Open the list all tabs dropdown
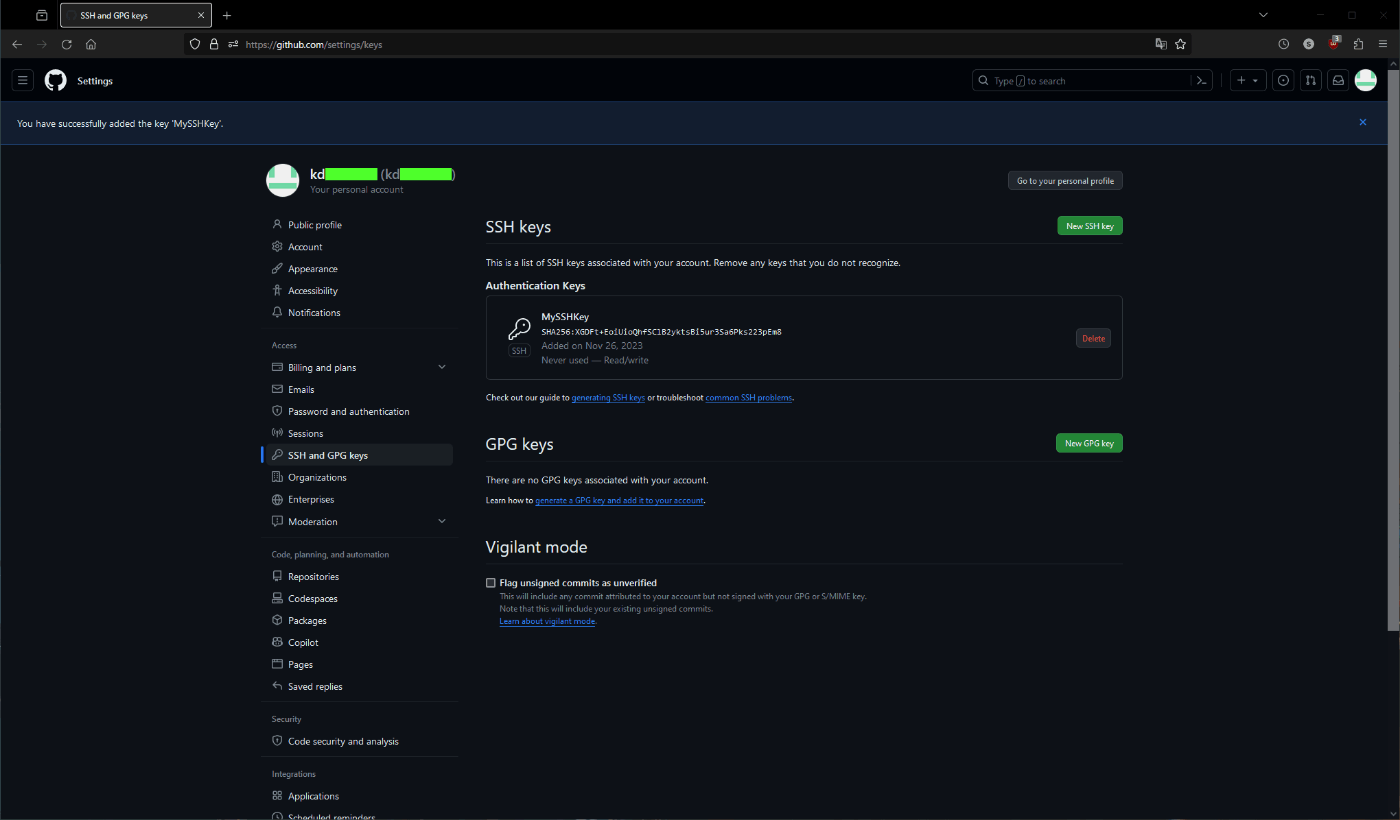This screenshot has width=1400, height=820. 1263,15
